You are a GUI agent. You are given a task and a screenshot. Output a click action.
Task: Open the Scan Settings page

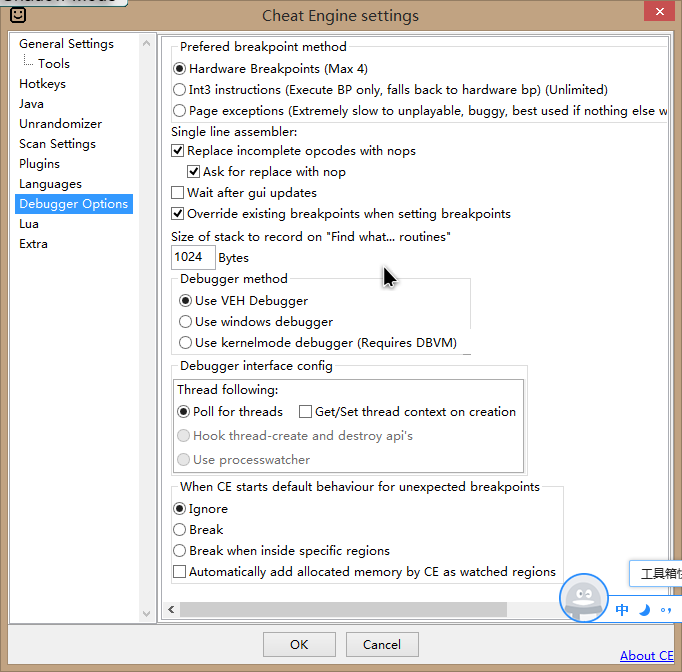click(57, 144)
